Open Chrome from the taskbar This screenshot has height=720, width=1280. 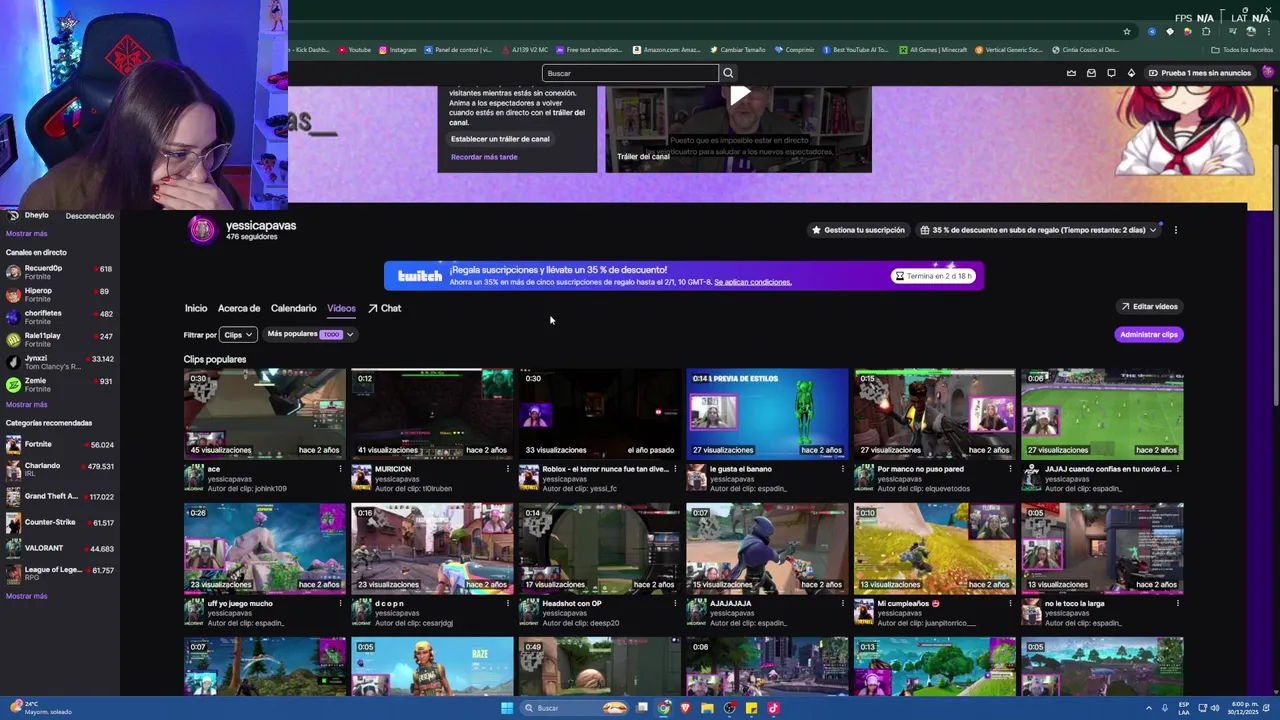point(664,708)
